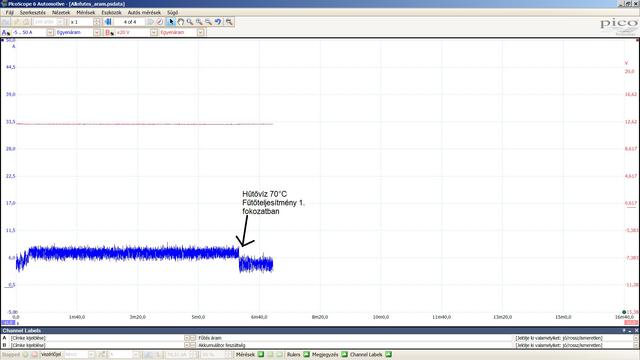The height and width of the screenshot is (360, 640).
Task: Click the zoom magnifier tool after the hand
Action: (x=190, y=22)
